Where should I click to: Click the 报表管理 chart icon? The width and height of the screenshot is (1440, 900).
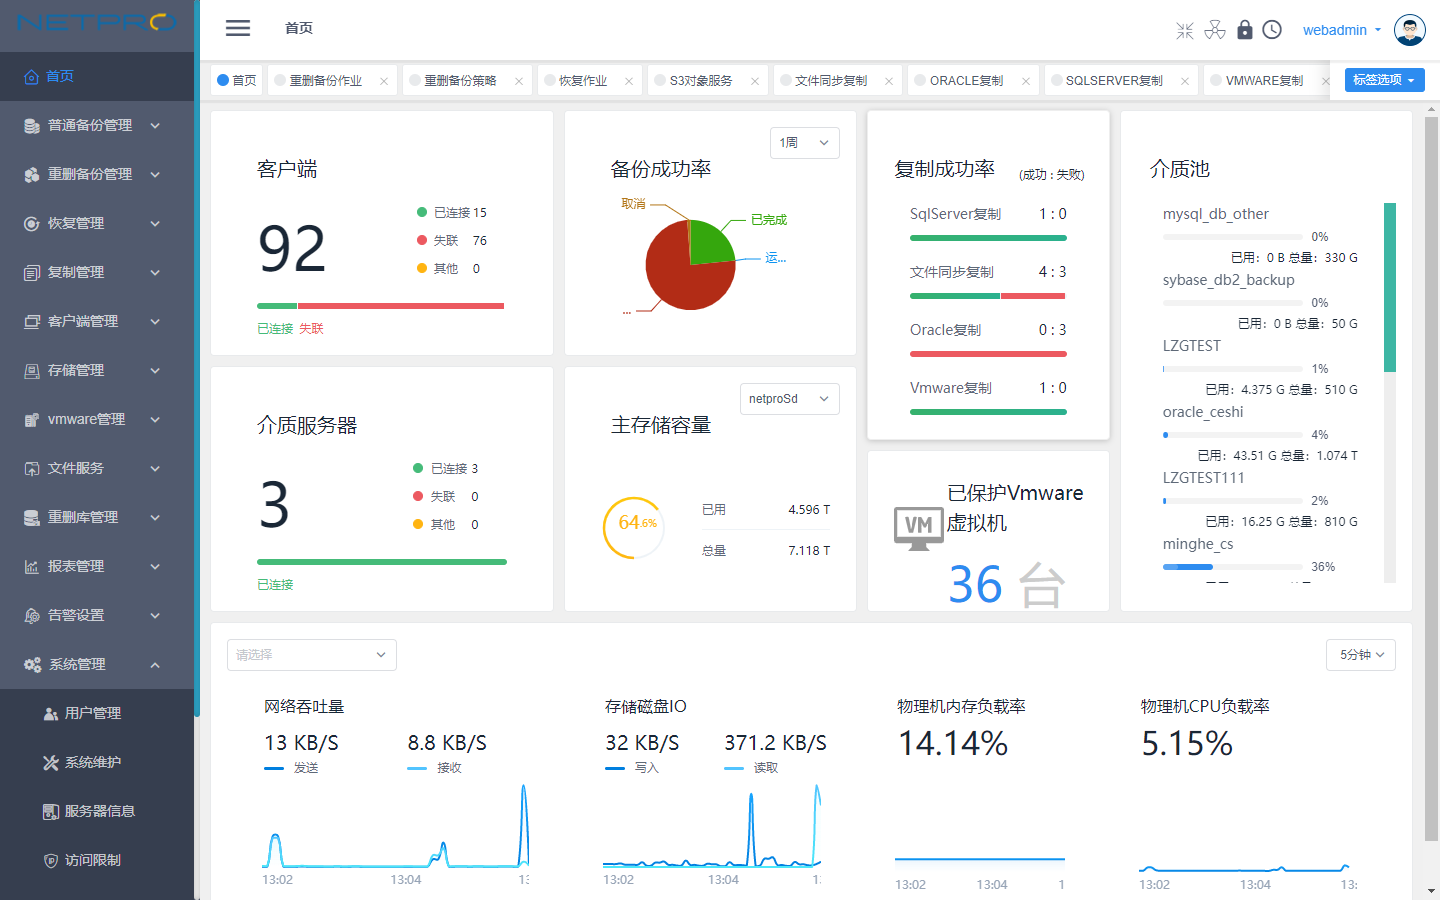coord(32,566)
